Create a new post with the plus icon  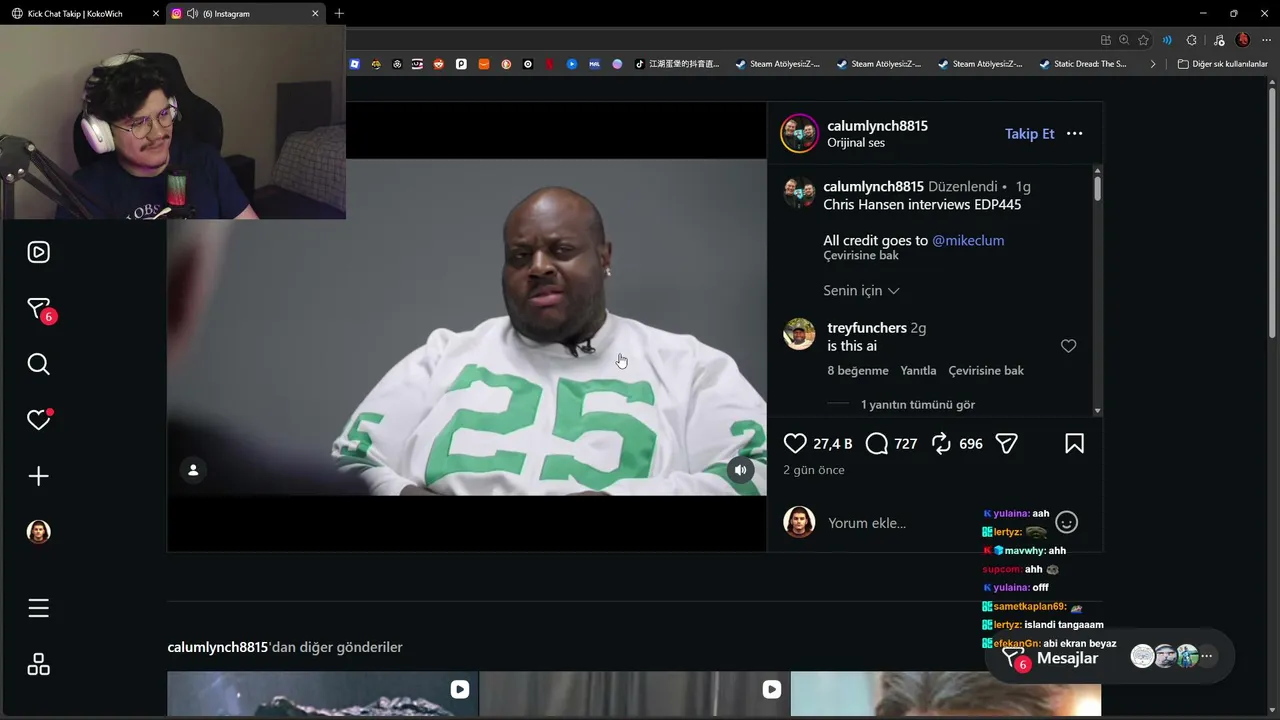tap(38, 476)
